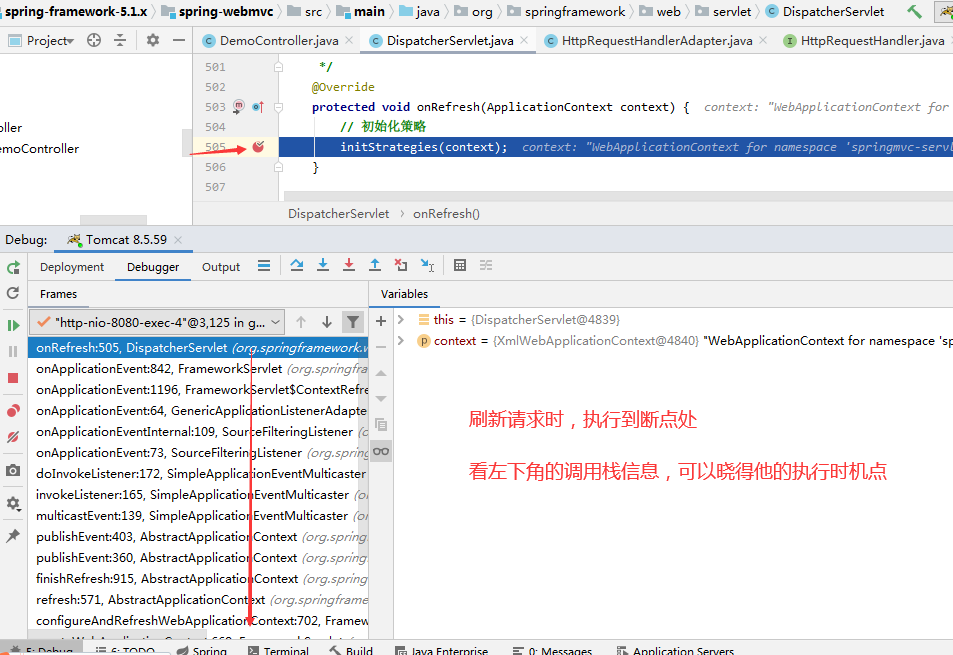The height and width of the screenshot is (655, 953).
Task: Open the thread selector dropdown
Action: (x=156, y=322)
